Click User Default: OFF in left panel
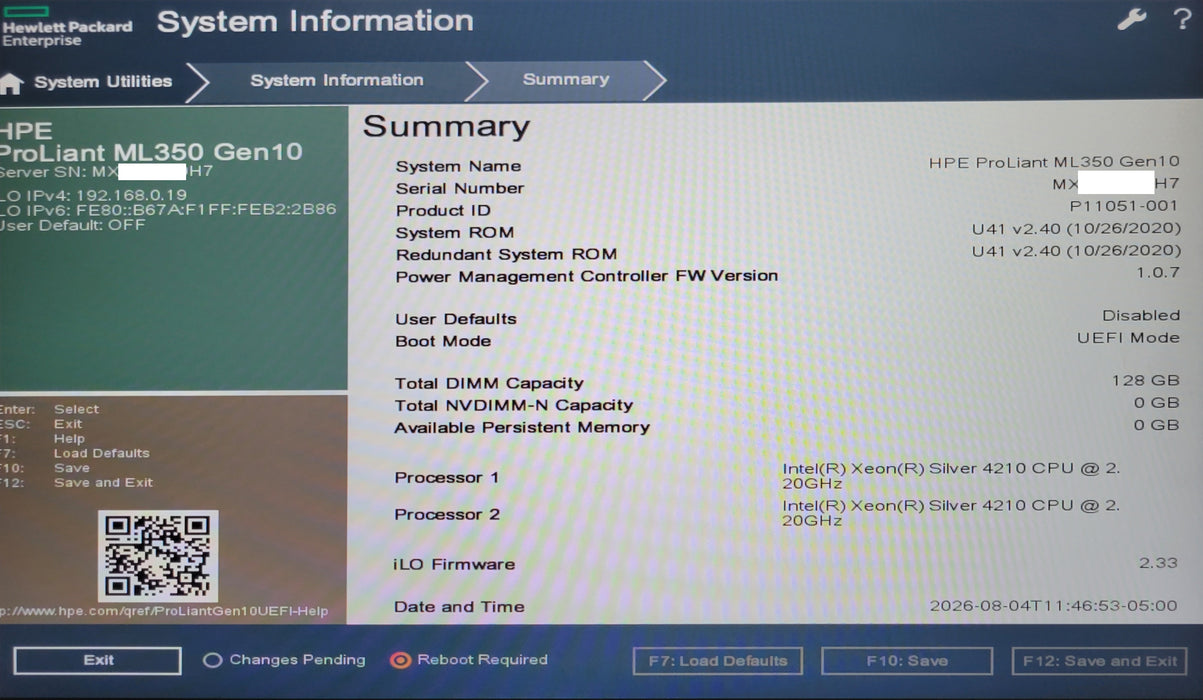 coord(73,225)
